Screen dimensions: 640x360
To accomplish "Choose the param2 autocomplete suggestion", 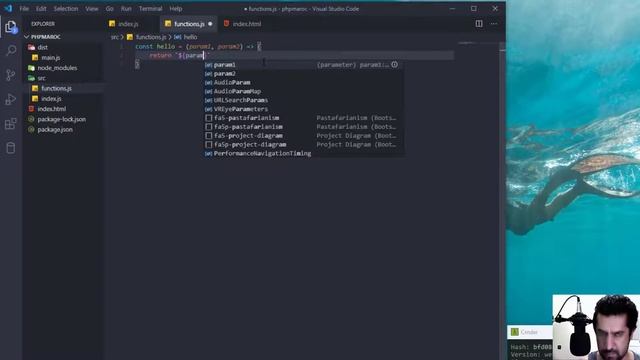I will 304,73.
